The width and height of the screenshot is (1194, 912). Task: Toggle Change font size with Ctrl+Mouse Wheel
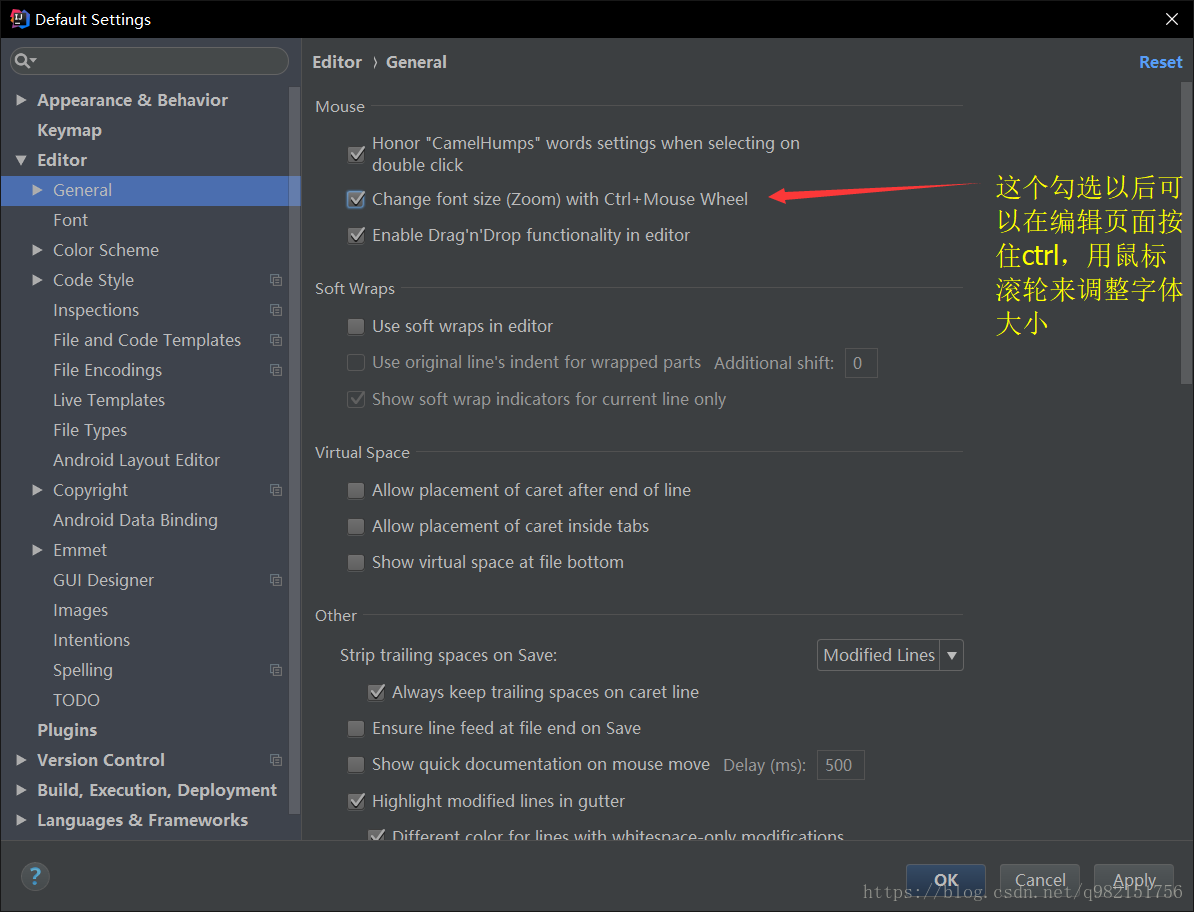pos(356,199)
